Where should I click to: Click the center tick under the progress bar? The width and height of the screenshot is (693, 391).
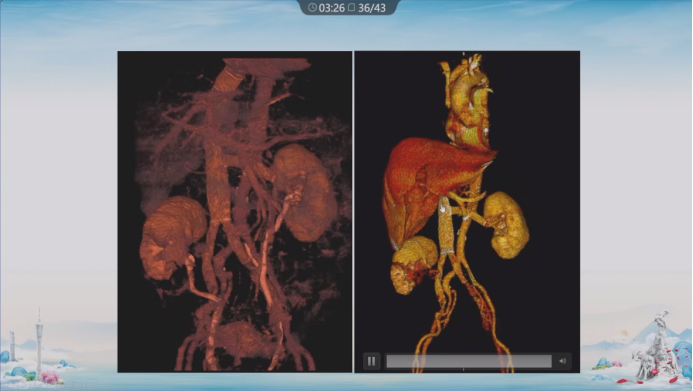(x=463, y=369)
